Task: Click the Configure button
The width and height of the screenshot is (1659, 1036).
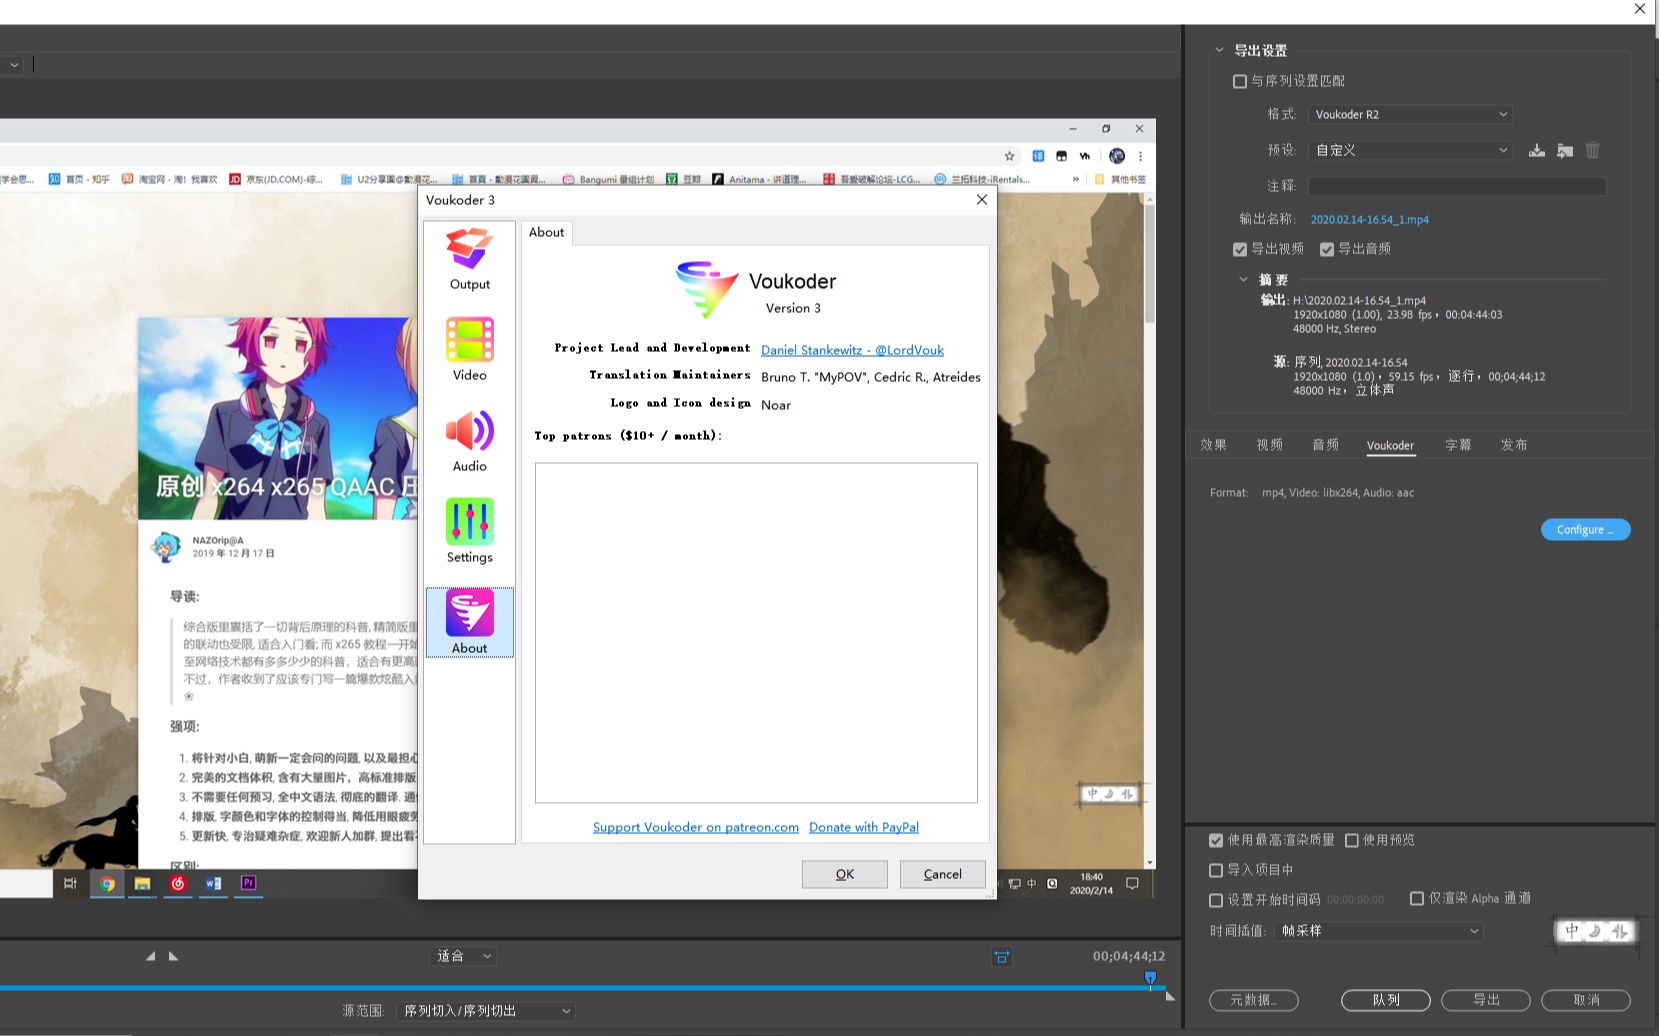Action: (x=1585, y=530)
